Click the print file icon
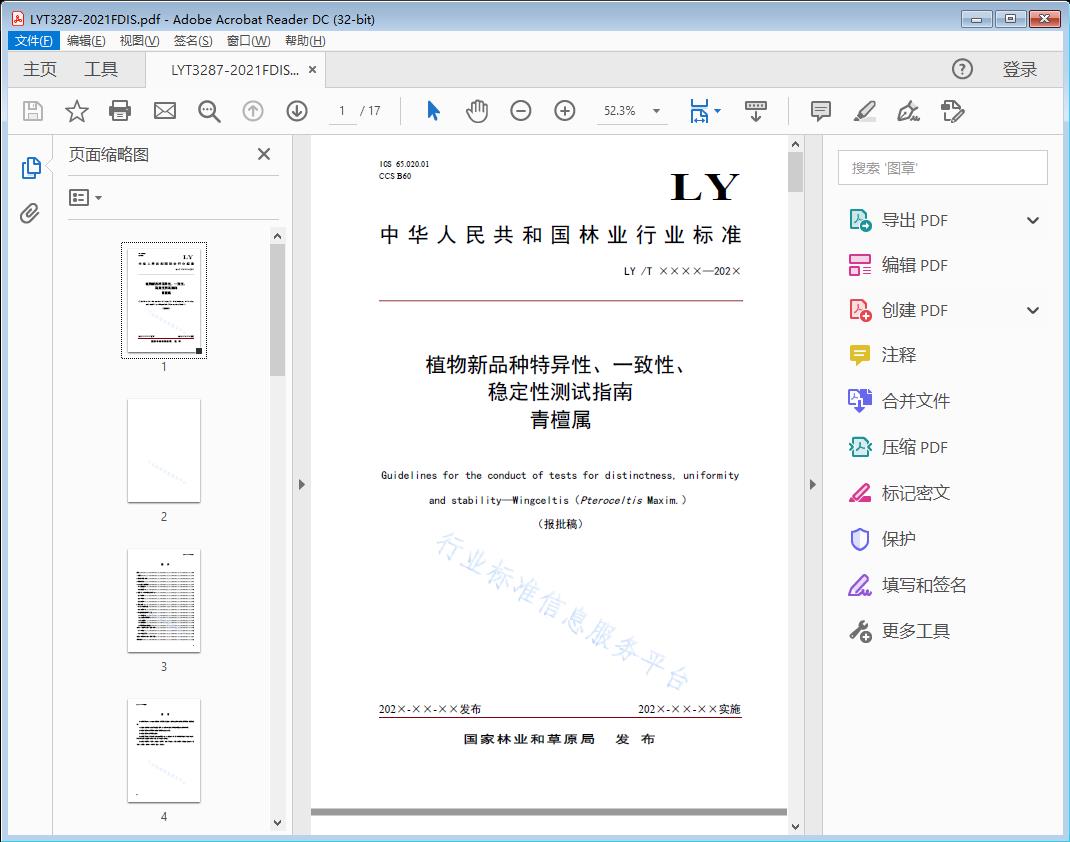 click(x=120, y=111)
